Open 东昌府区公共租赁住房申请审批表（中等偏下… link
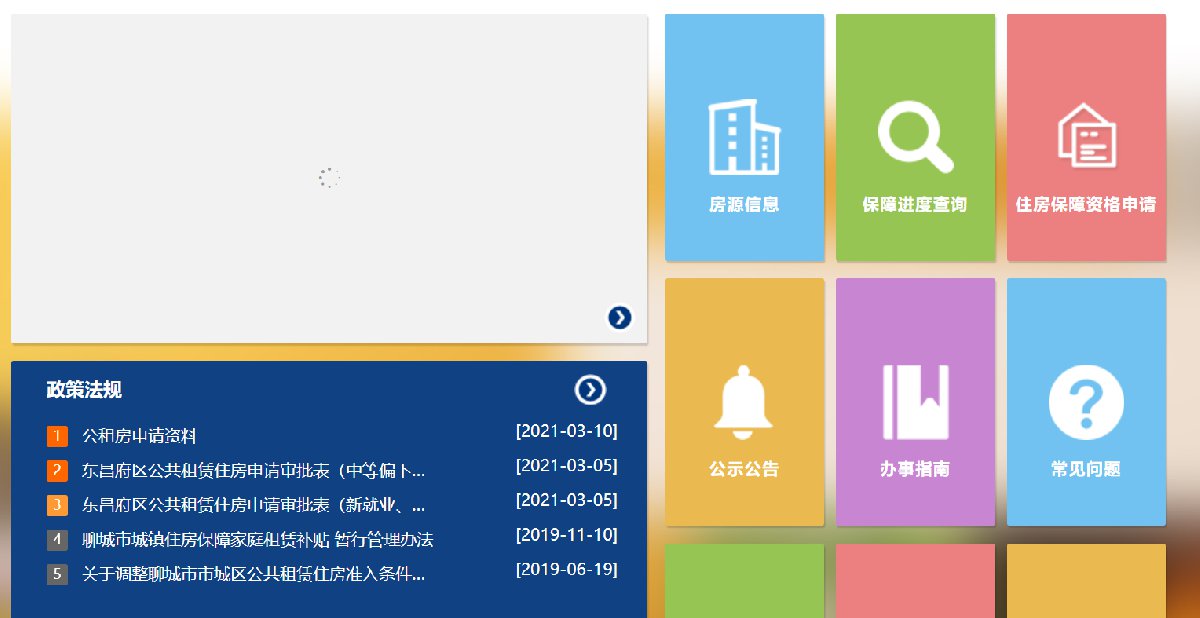Viewport: 1200px width, 618px height. point(253,470)
